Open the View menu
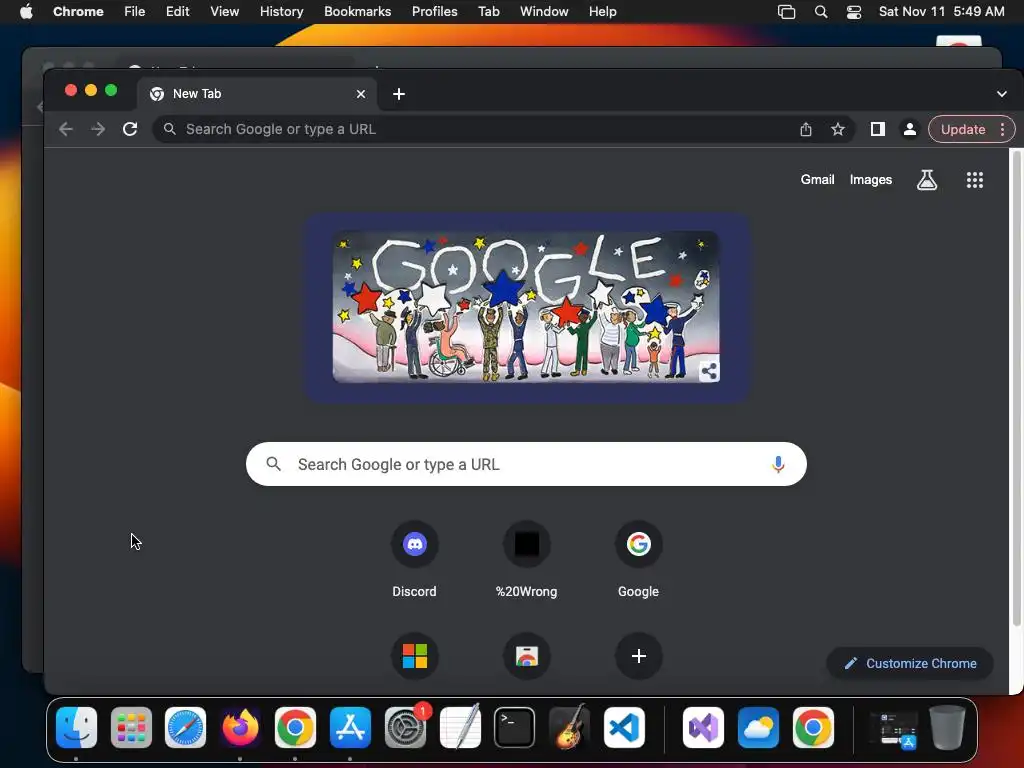The image size is (1024, 768). 225,12
